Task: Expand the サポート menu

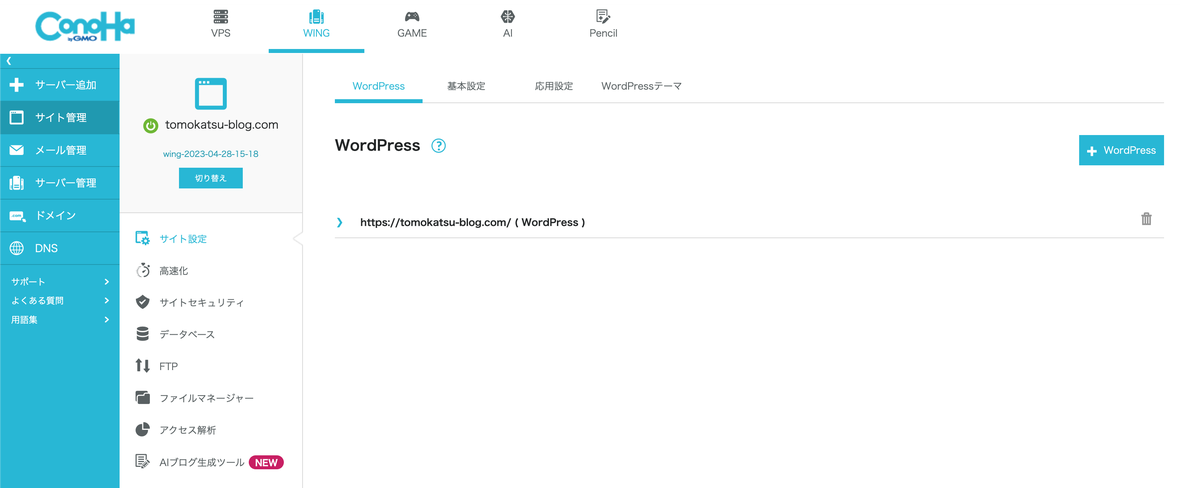Action: coord(59,281)
